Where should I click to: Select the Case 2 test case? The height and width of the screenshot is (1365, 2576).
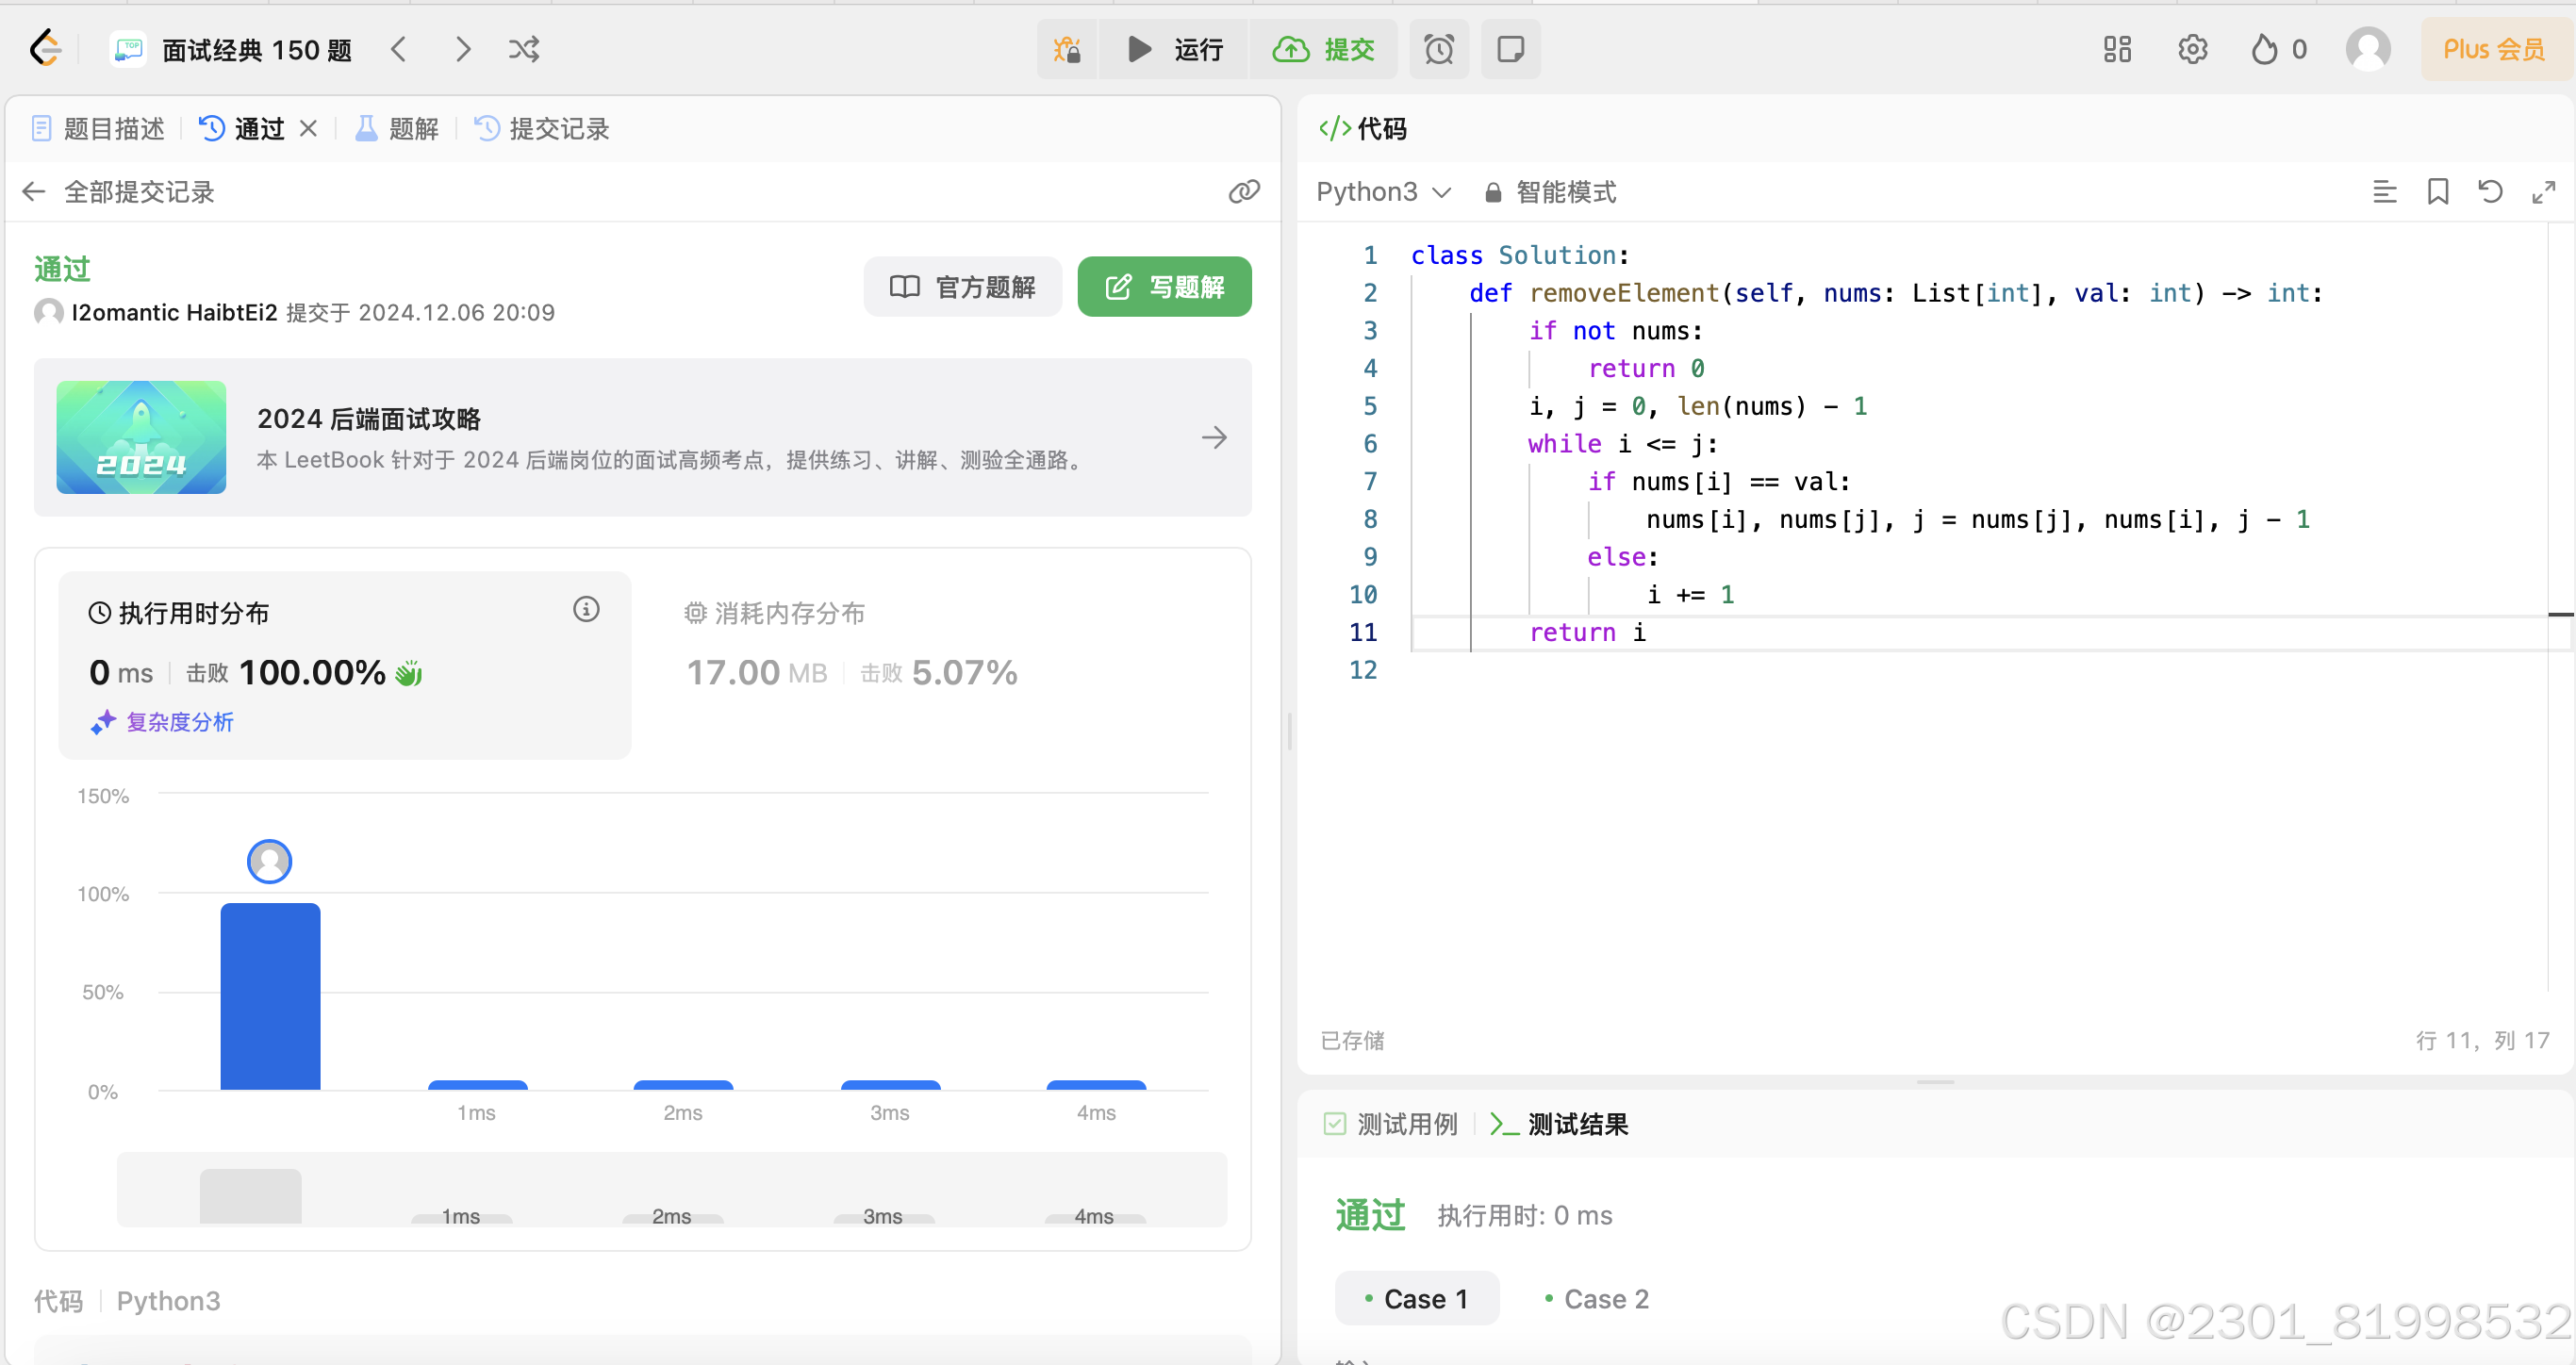click(x=1596, y=1298)
